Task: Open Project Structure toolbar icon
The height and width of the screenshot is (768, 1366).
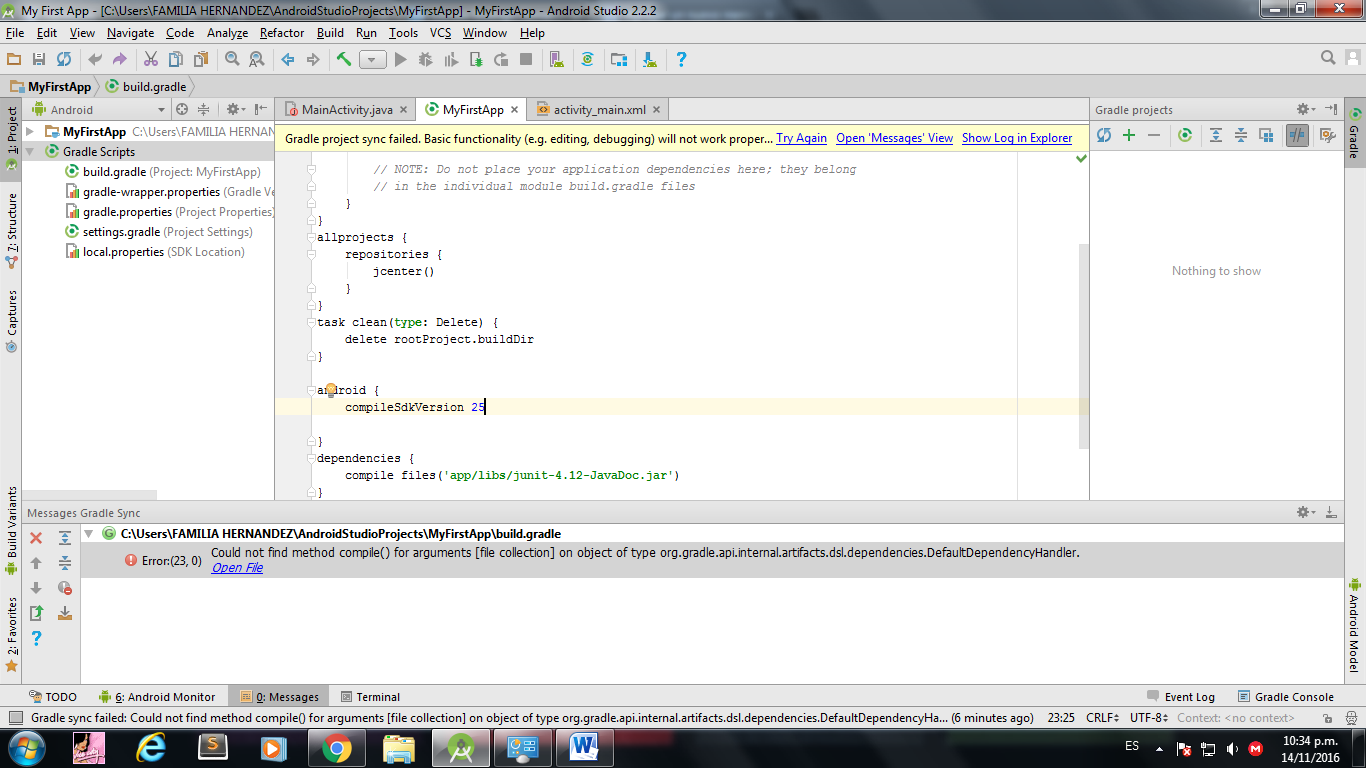Action: point(619,60)
